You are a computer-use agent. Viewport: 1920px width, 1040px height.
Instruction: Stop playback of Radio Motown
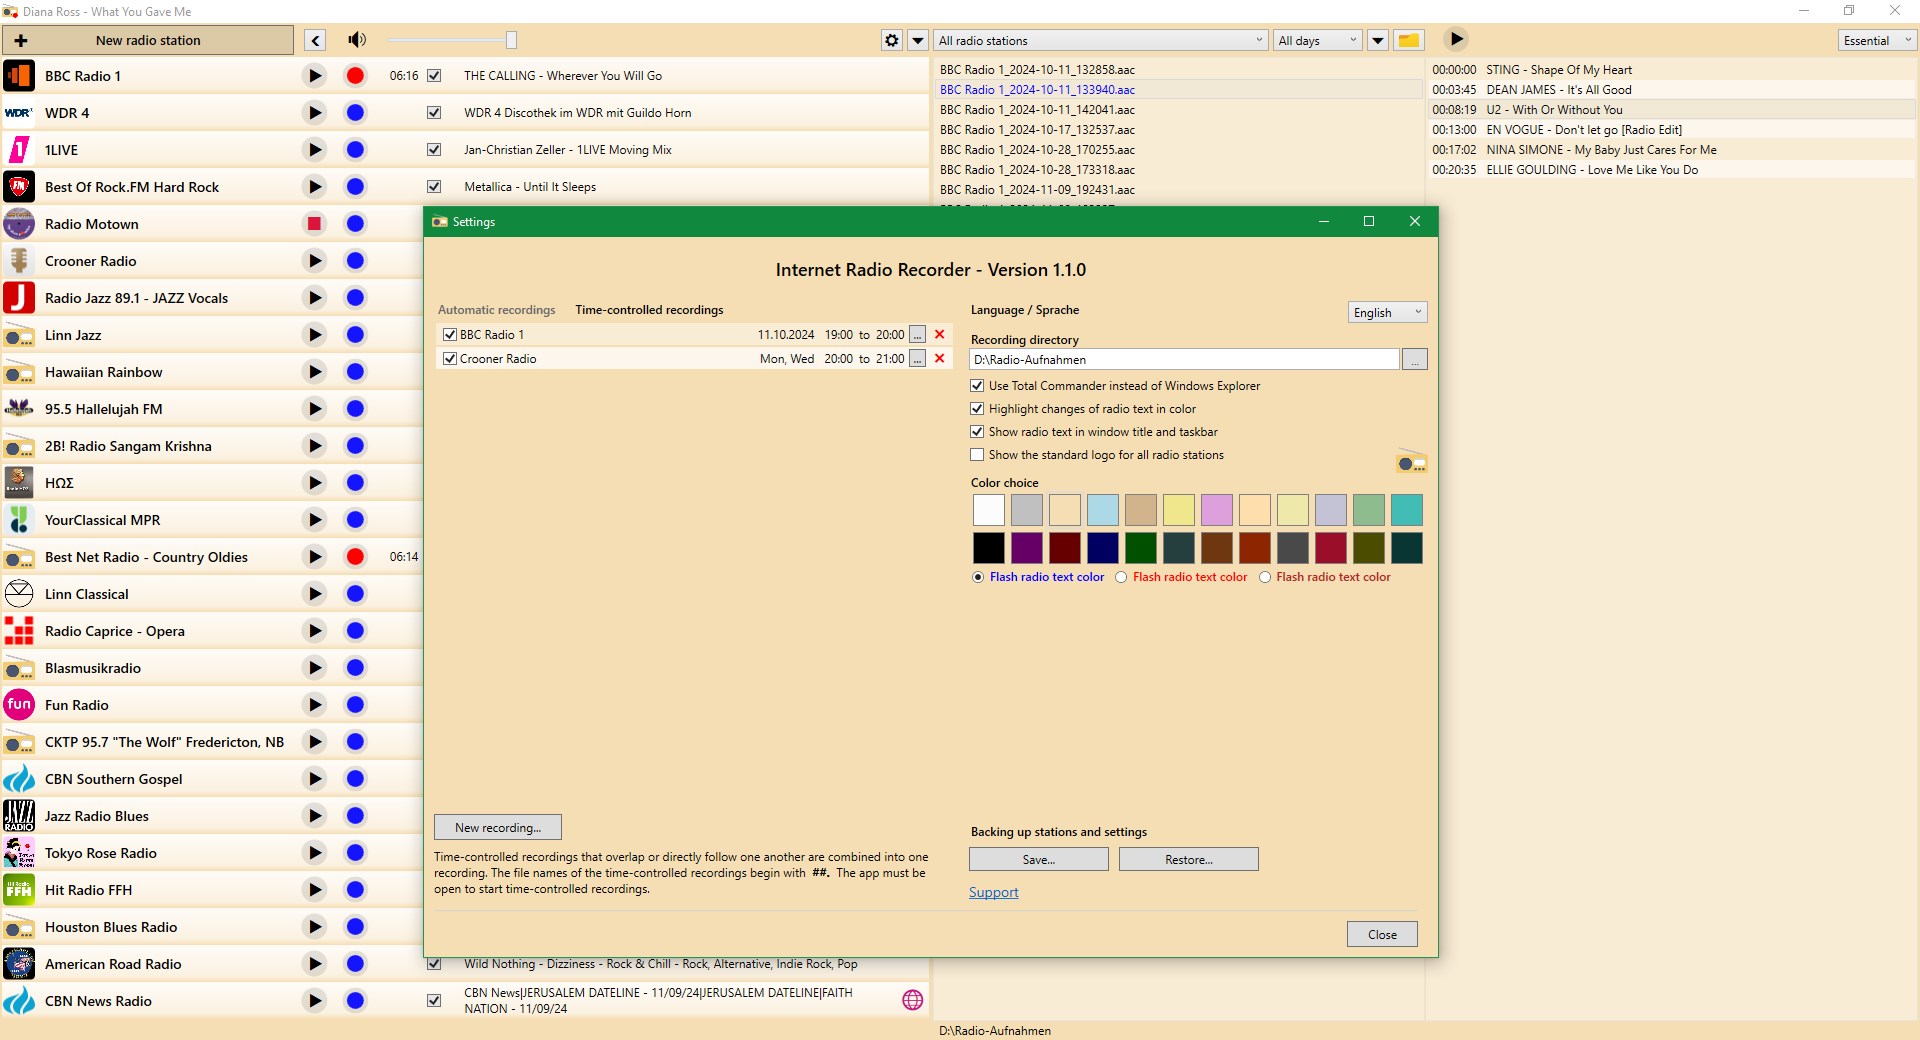pos(314,224)
